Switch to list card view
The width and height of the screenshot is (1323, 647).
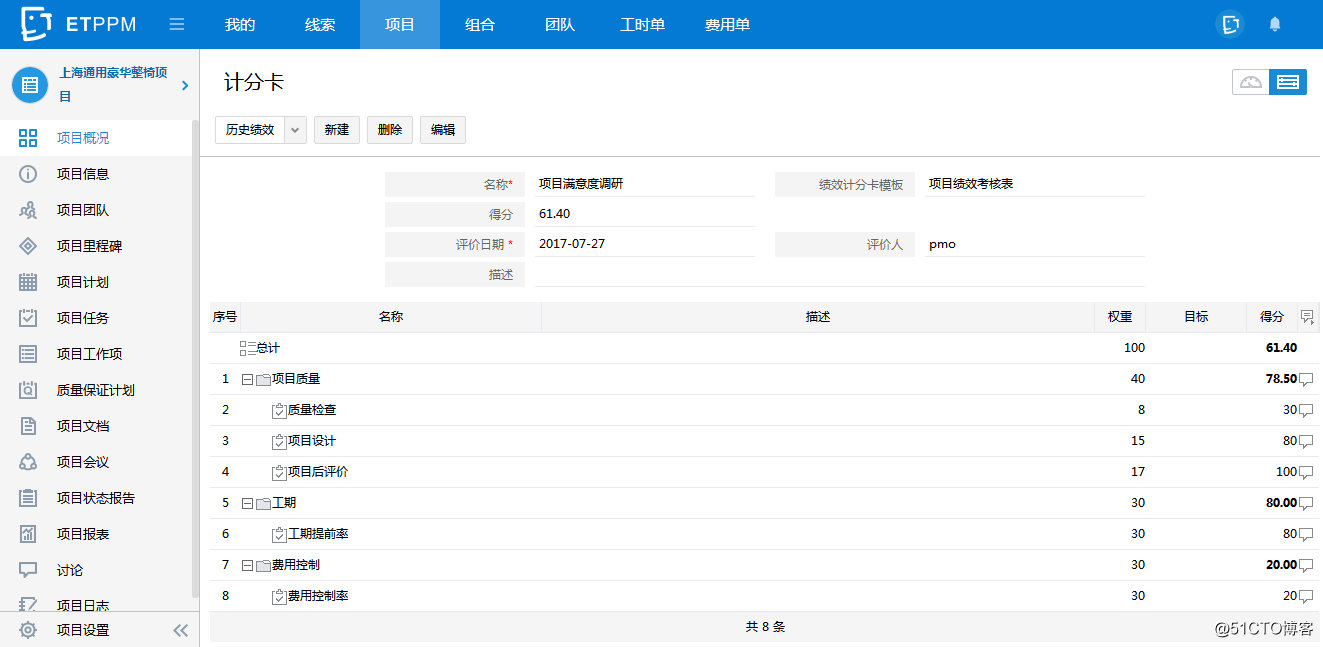pos(1288,82)
